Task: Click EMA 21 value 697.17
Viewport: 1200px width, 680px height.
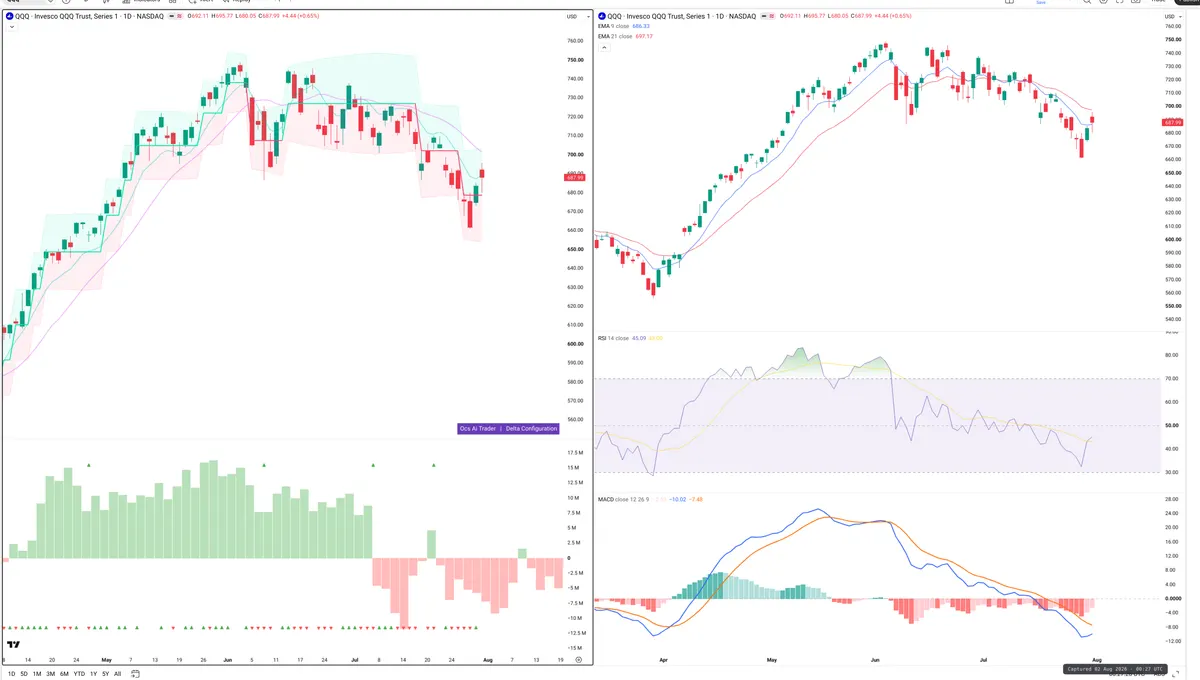Action: coord(644,36)
